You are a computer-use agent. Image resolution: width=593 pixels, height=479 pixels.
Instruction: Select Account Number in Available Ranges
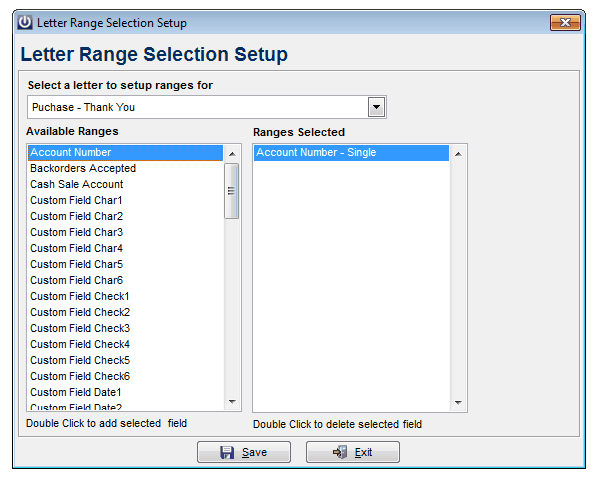[x=125, y=153]
